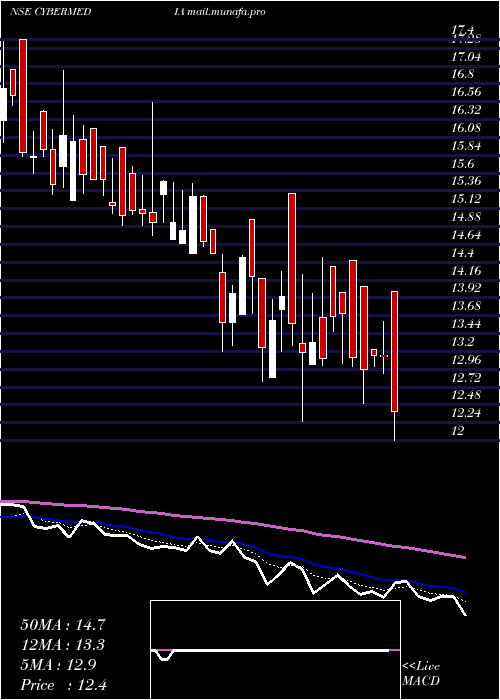The height and width of the screenshot is (700, 500).
Task: Click the 14.16 price axis label
Action: point(467,270)
